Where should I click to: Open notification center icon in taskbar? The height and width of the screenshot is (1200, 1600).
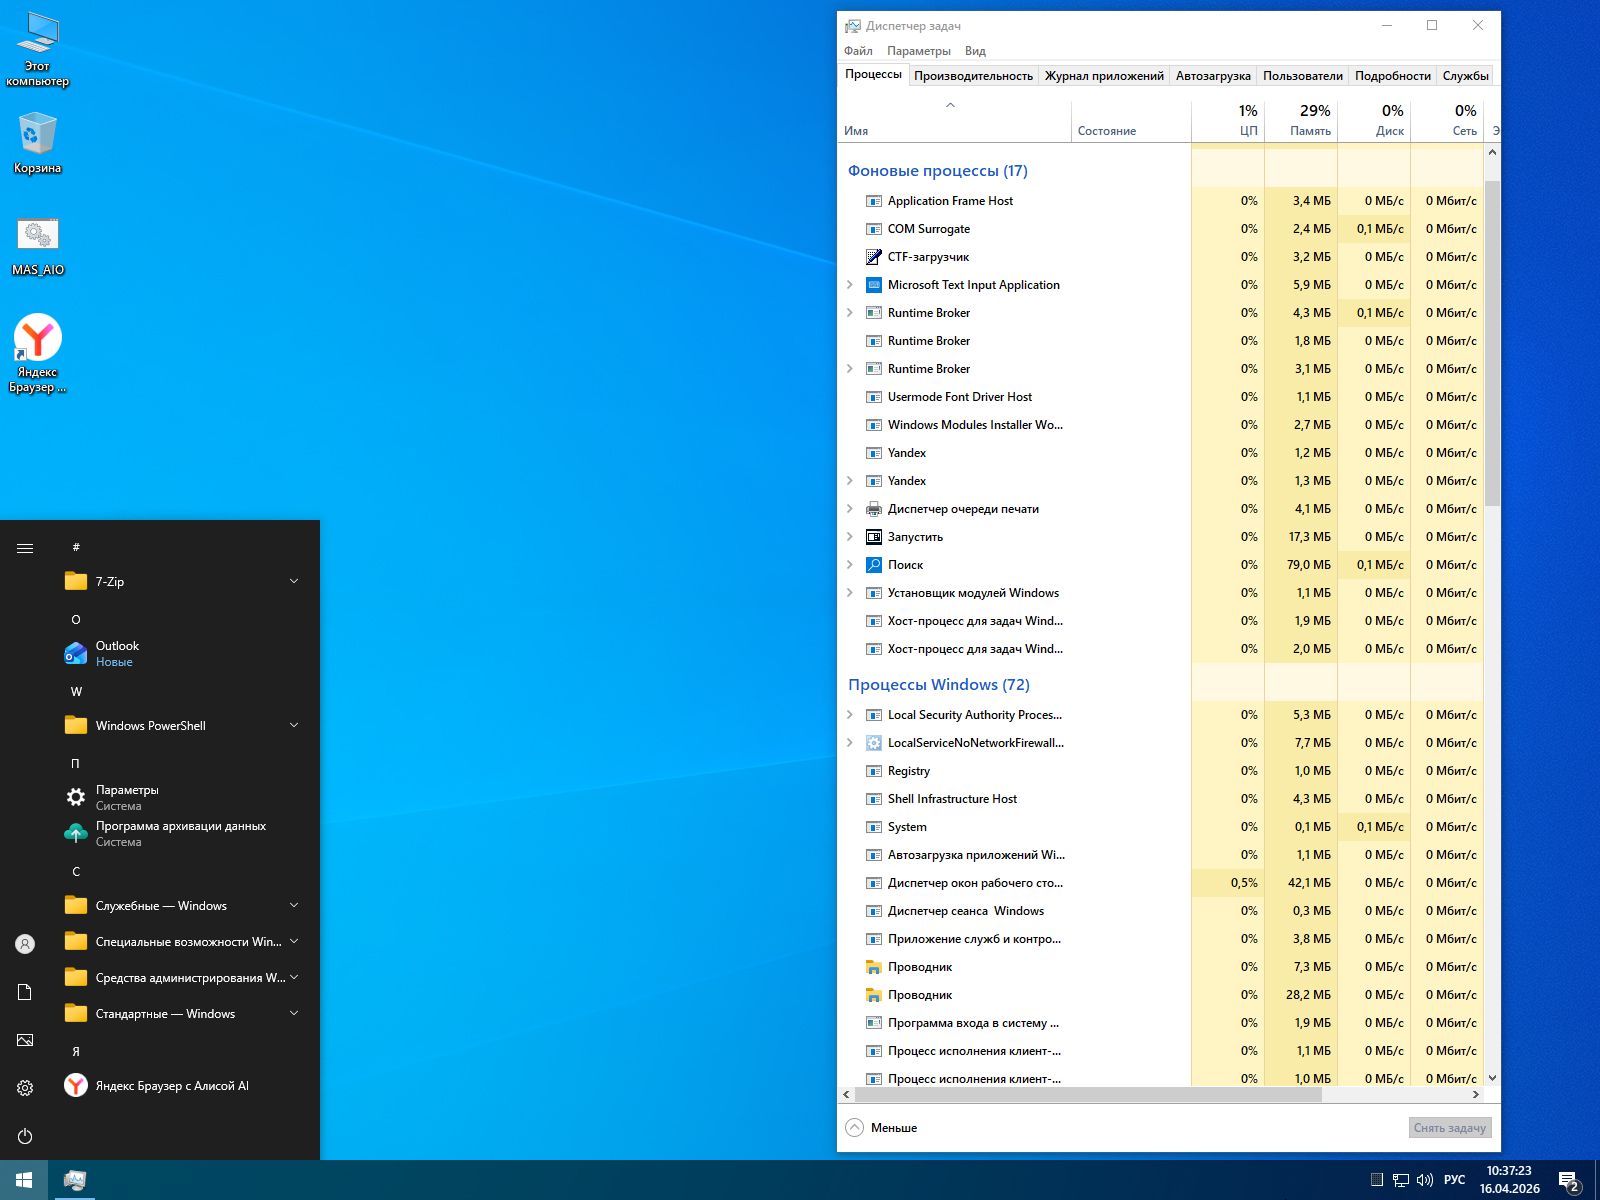coord(1568,1180)
